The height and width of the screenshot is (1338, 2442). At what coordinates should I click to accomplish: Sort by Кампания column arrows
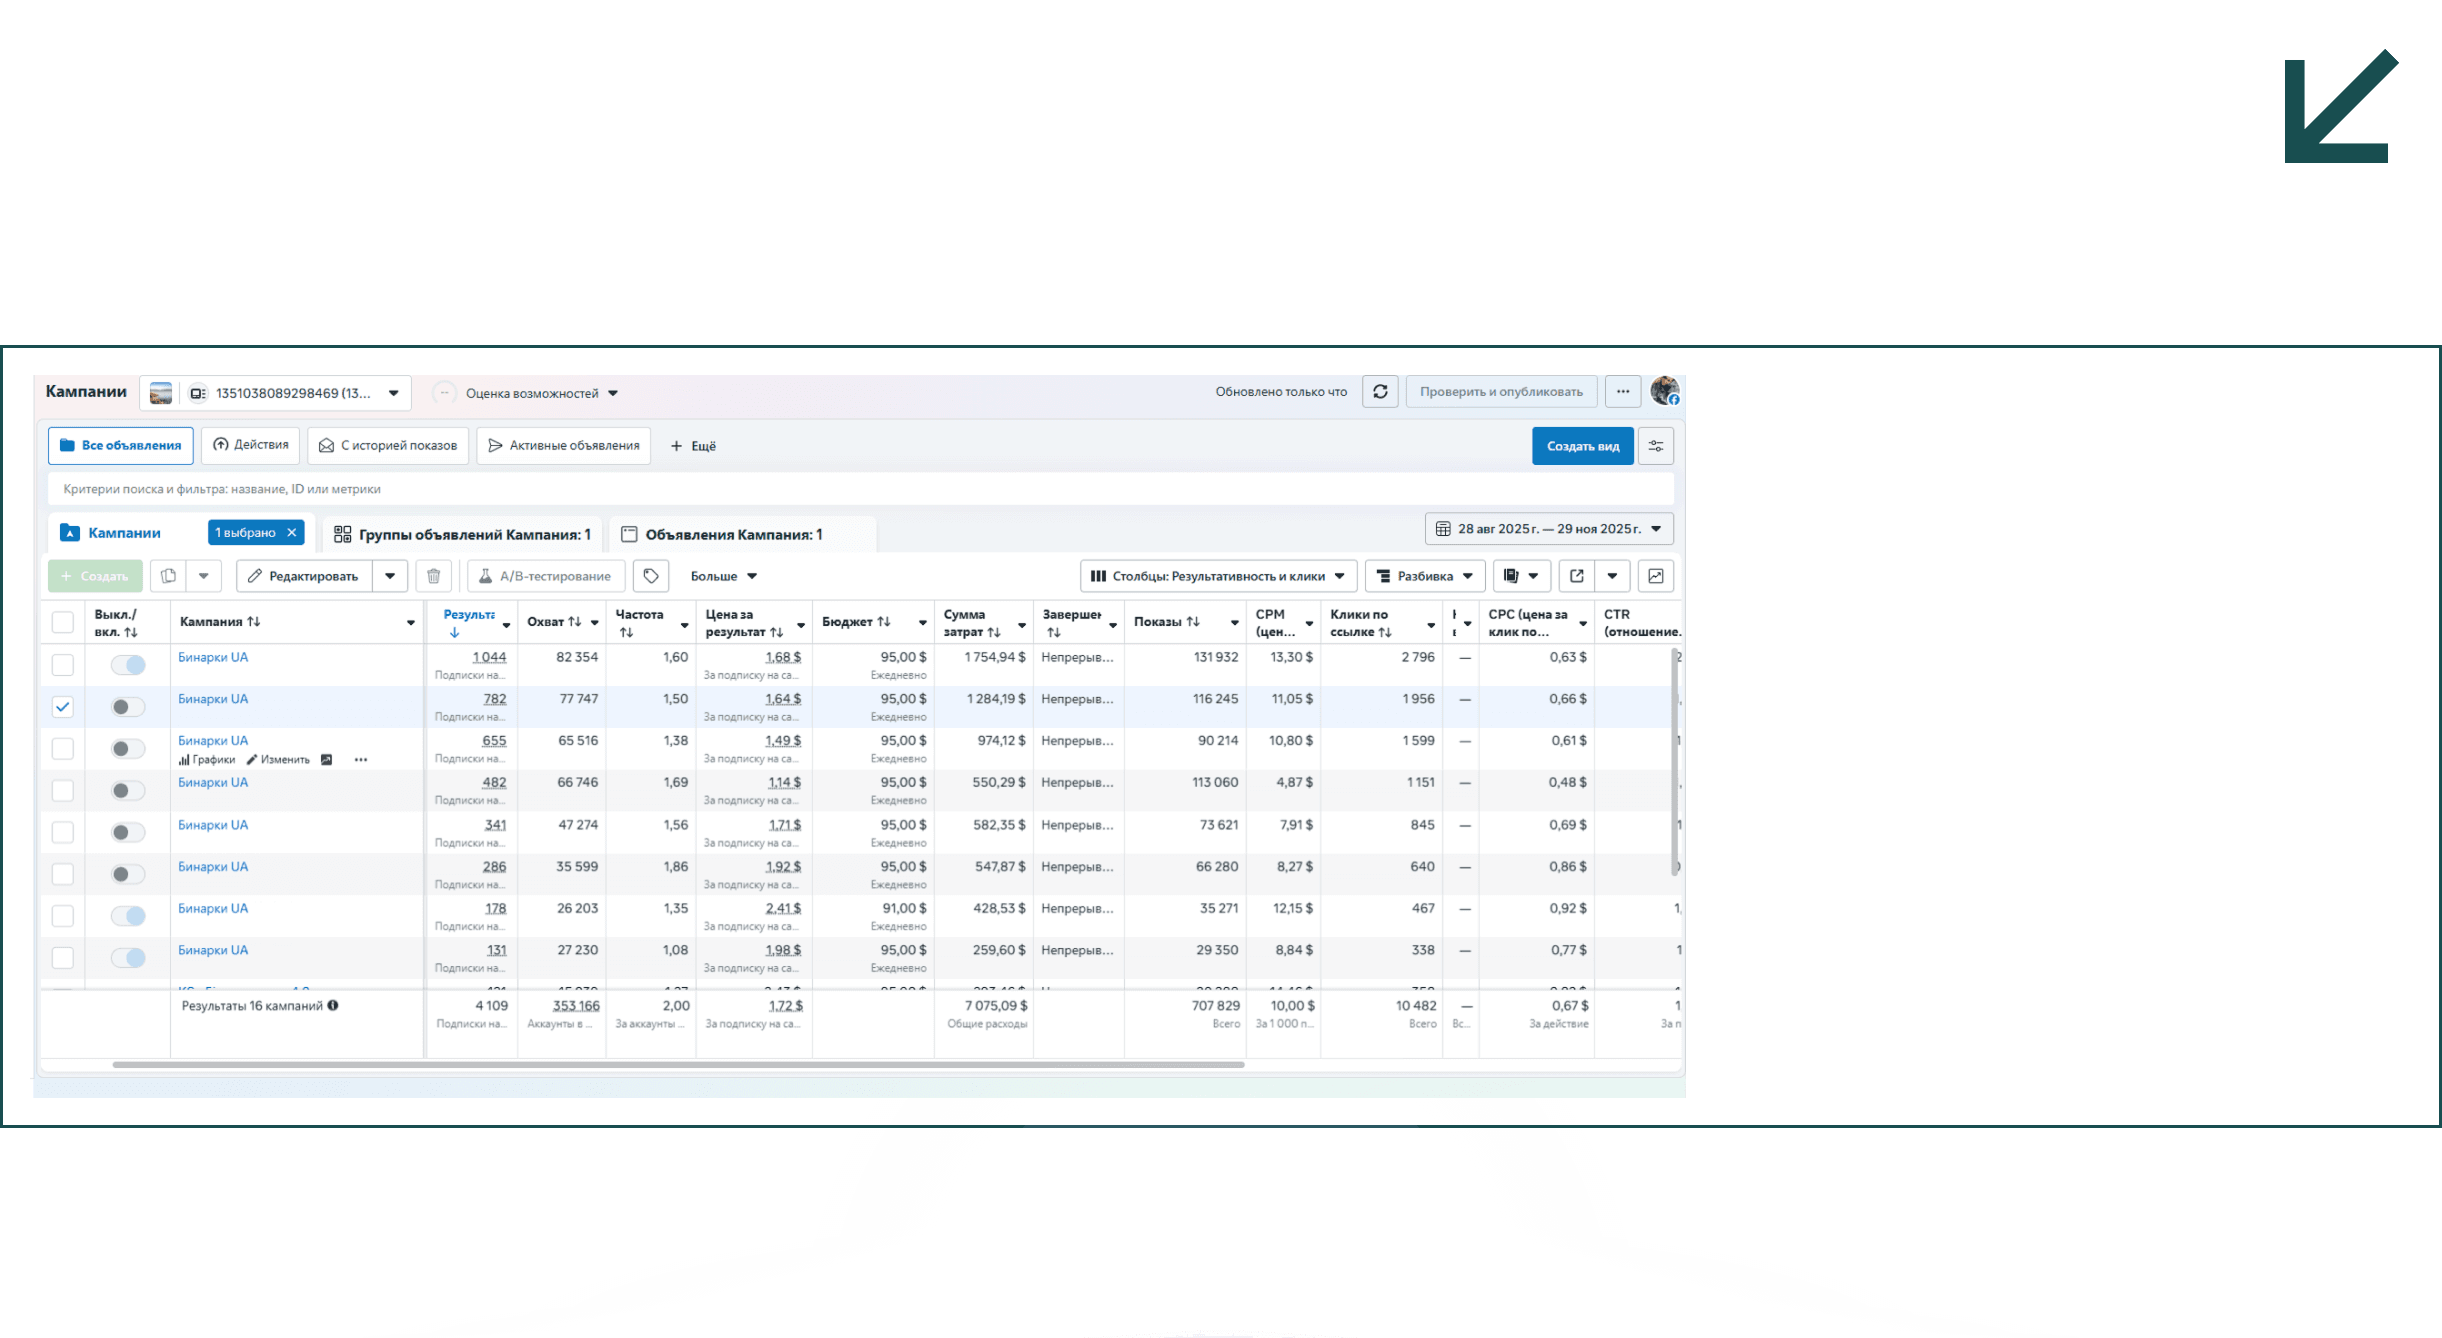pos(254,622)
